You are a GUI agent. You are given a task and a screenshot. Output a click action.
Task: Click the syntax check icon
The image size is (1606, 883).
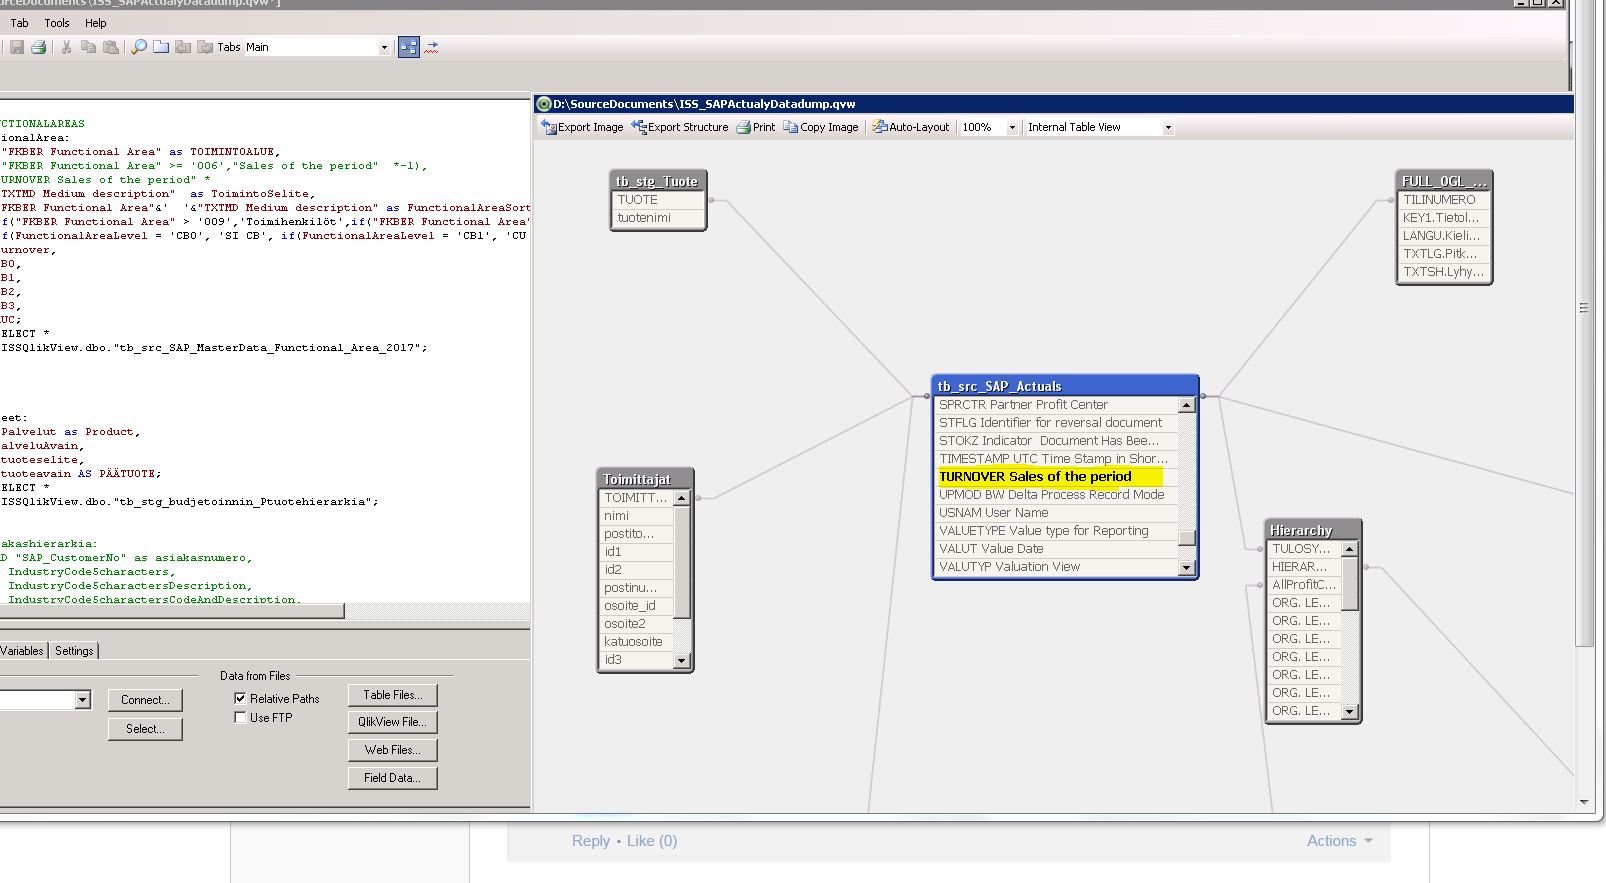[431, 47]
